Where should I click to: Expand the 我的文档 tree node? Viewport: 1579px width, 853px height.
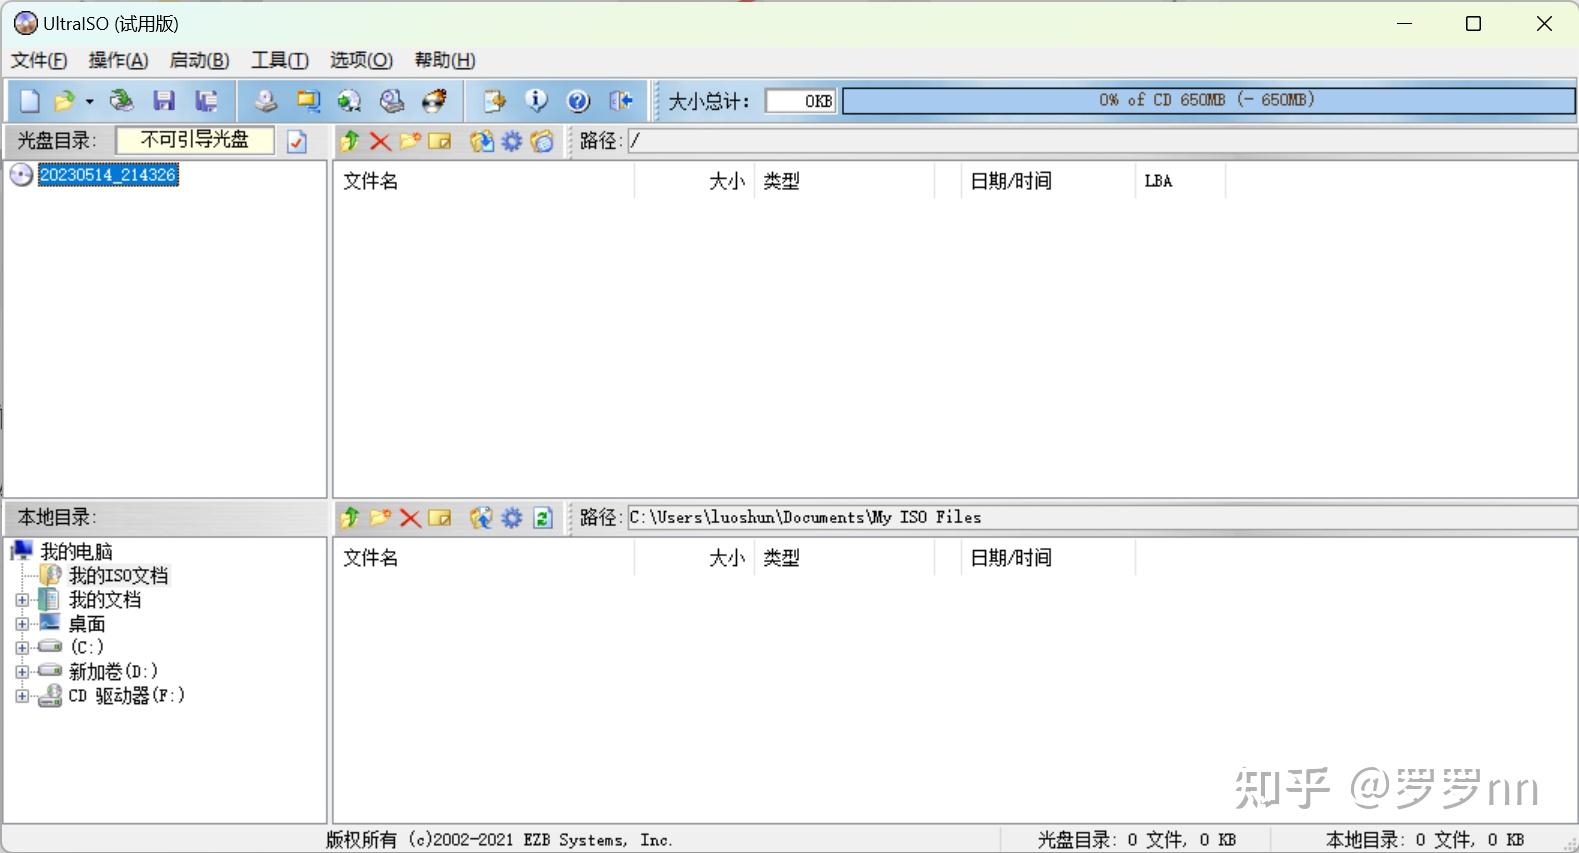pos(22,601)
